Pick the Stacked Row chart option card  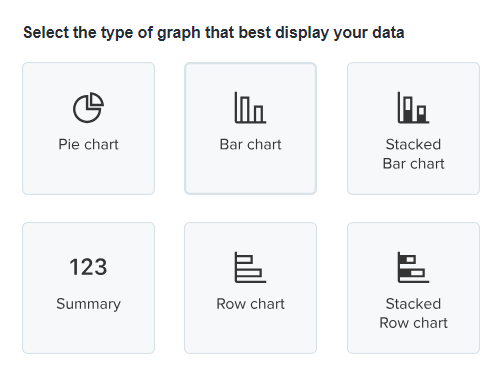pos(413,288)
